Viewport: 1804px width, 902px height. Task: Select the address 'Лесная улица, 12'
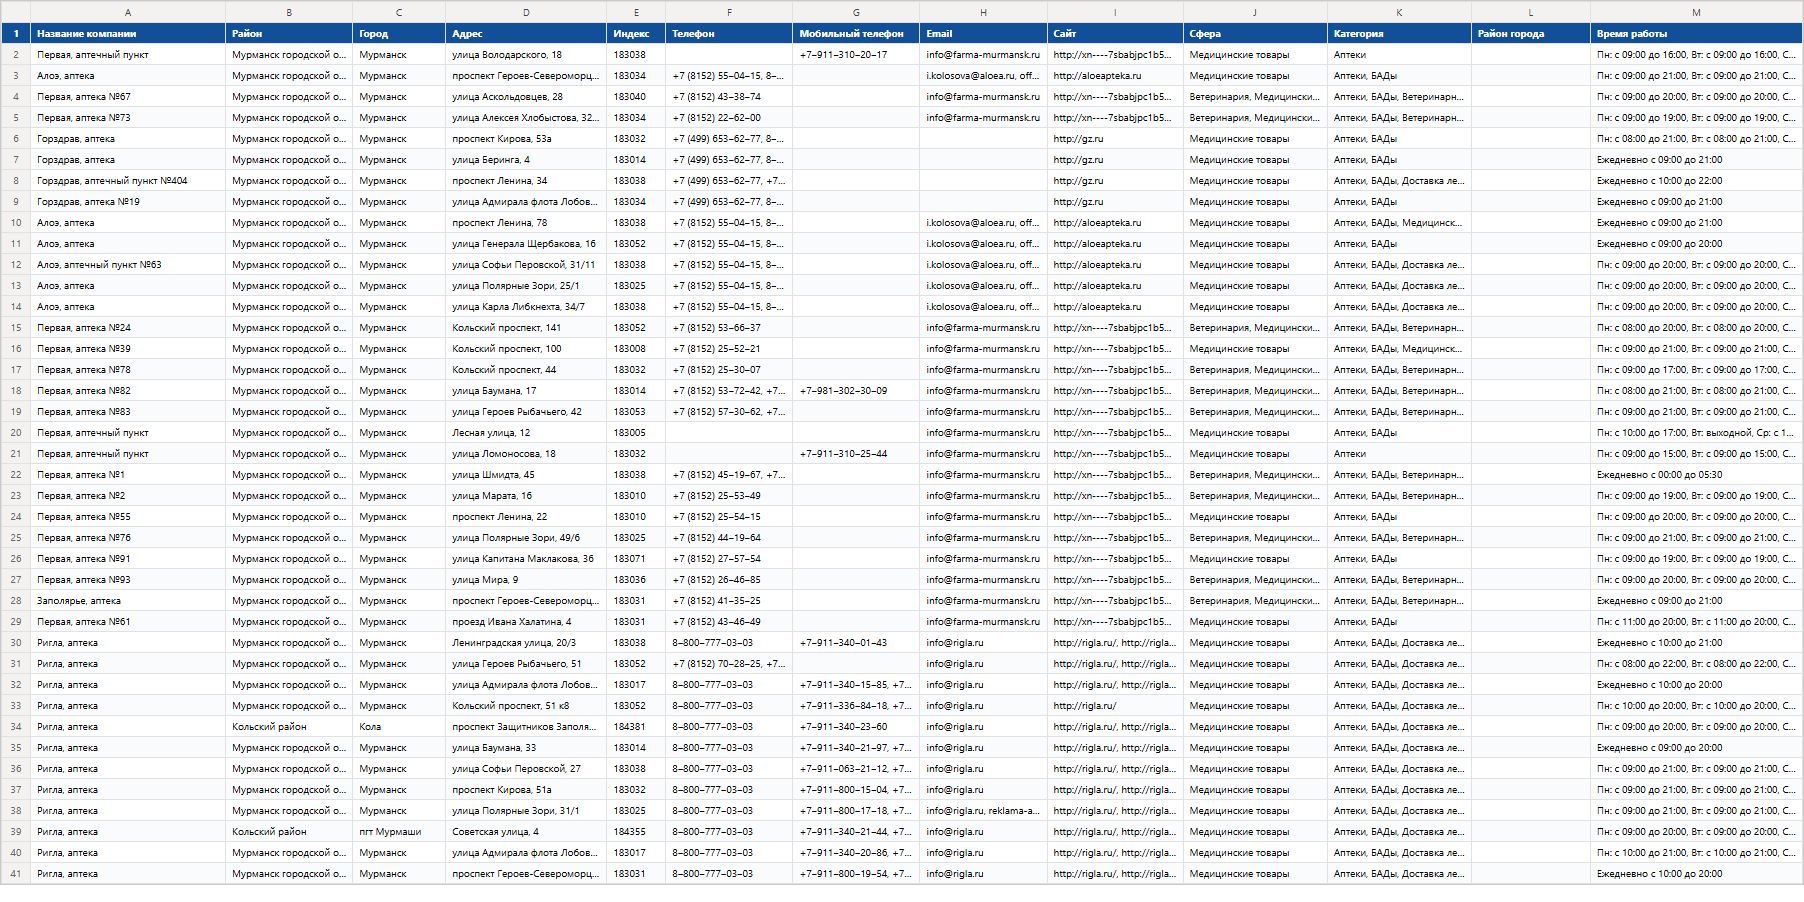pos(526,433)
